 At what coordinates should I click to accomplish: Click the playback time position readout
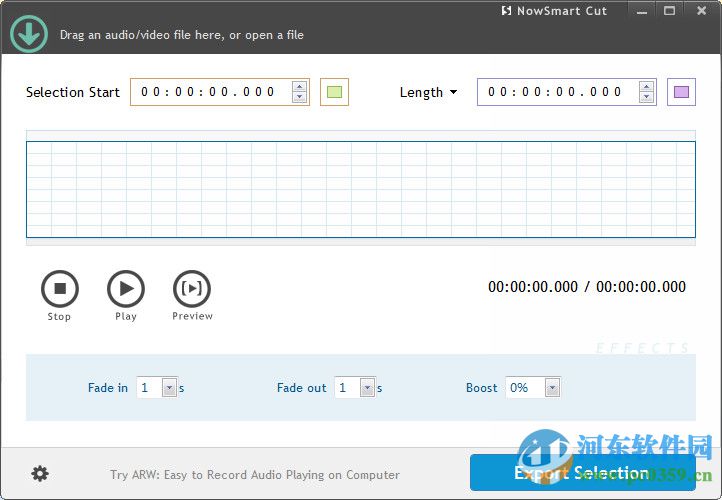587,287
